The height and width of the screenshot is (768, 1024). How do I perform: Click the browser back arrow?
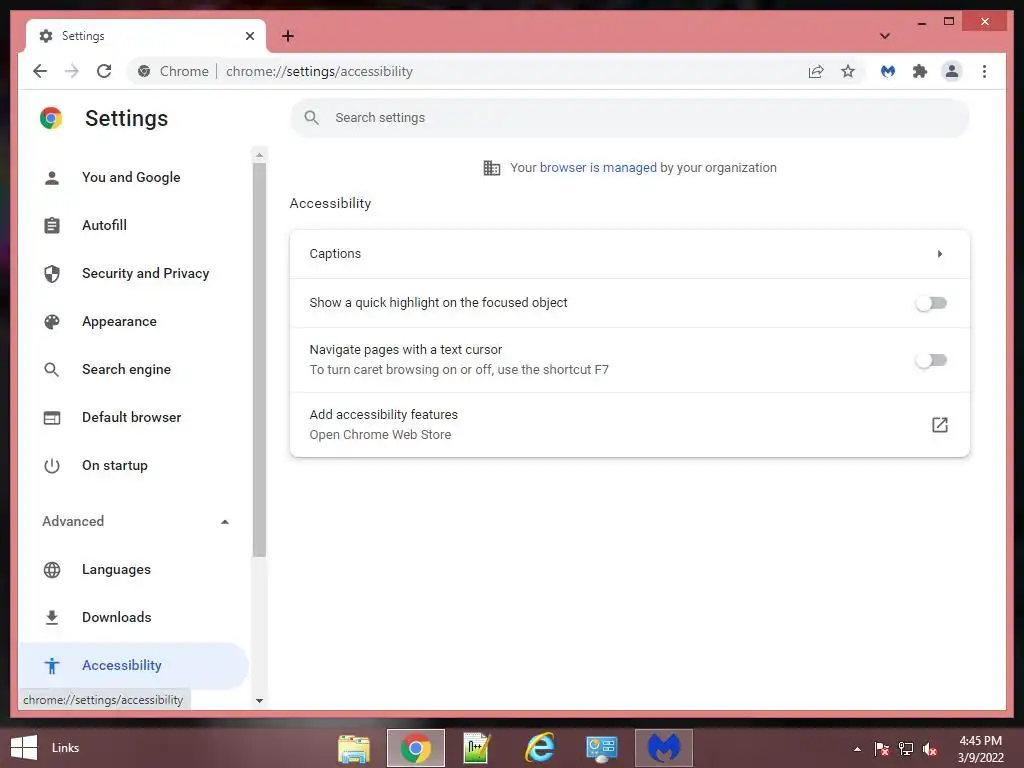coord(40,71)
